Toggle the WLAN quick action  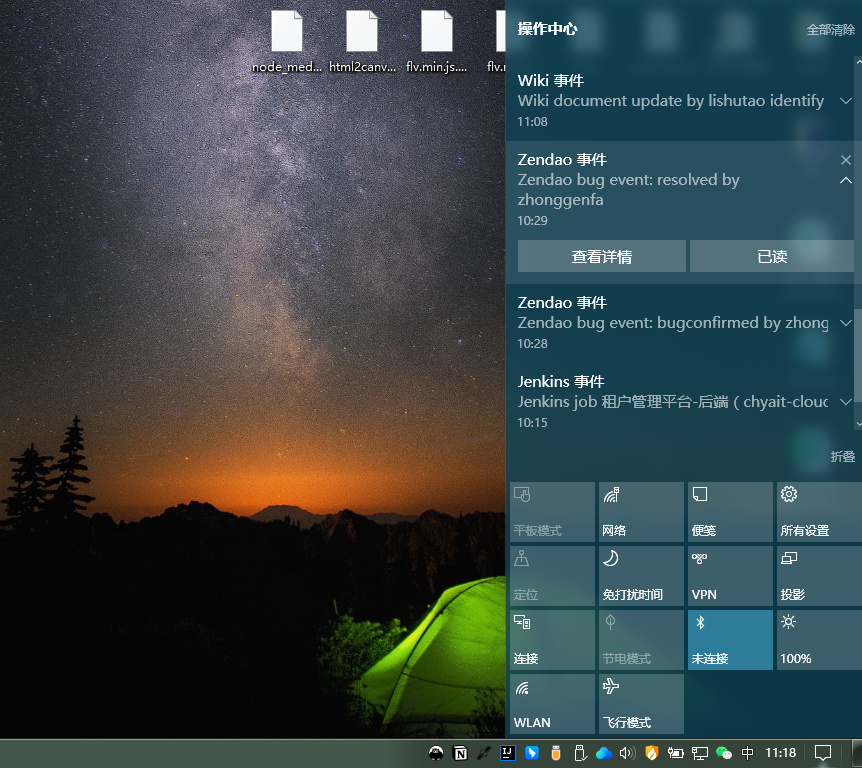click(552, 703)
